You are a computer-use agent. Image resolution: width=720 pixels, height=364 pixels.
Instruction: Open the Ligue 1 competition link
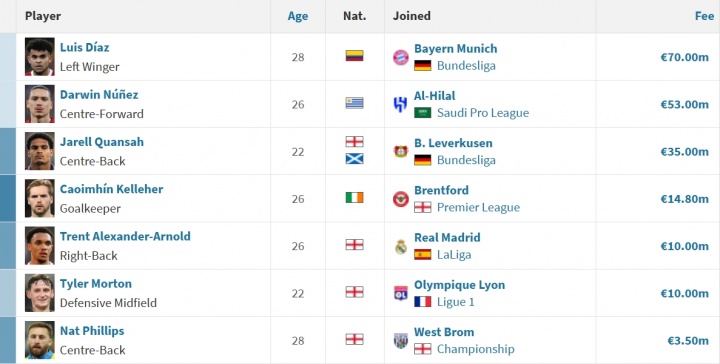456,302
